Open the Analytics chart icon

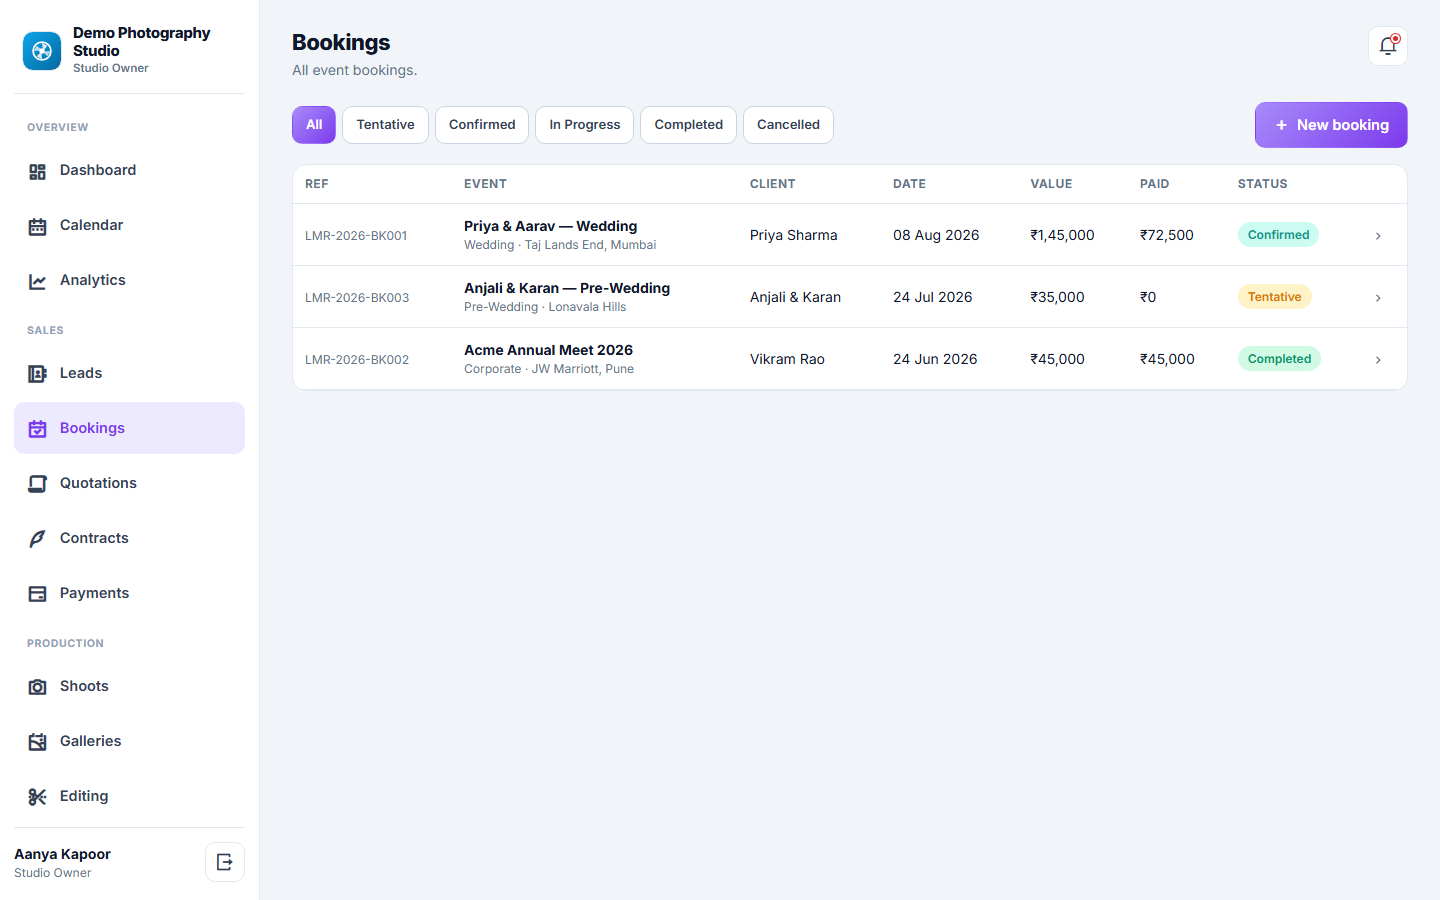37,282
